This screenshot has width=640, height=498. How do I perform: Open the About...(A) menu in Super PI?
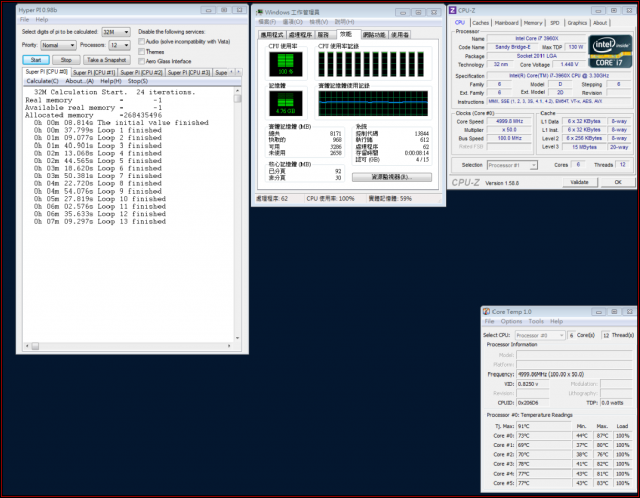point(80,81)
